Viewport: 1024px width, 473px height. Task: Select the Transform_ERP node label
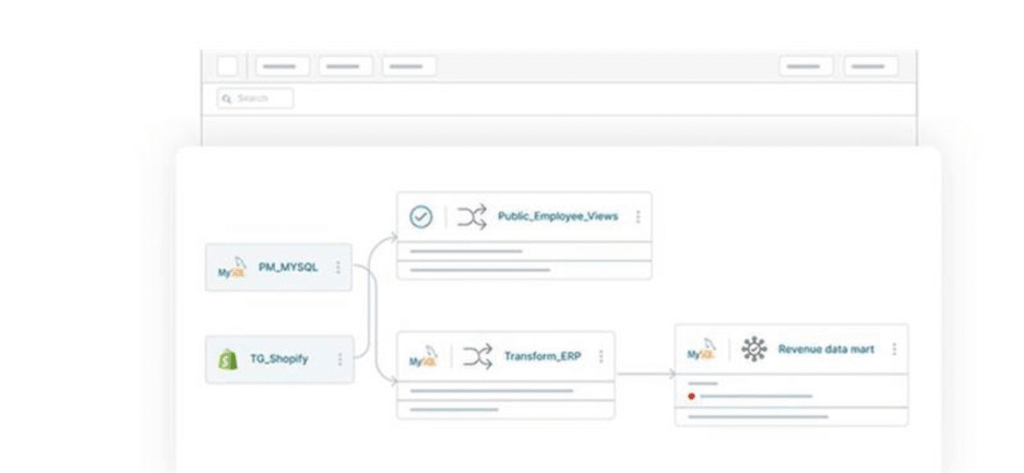click(542, 357)
